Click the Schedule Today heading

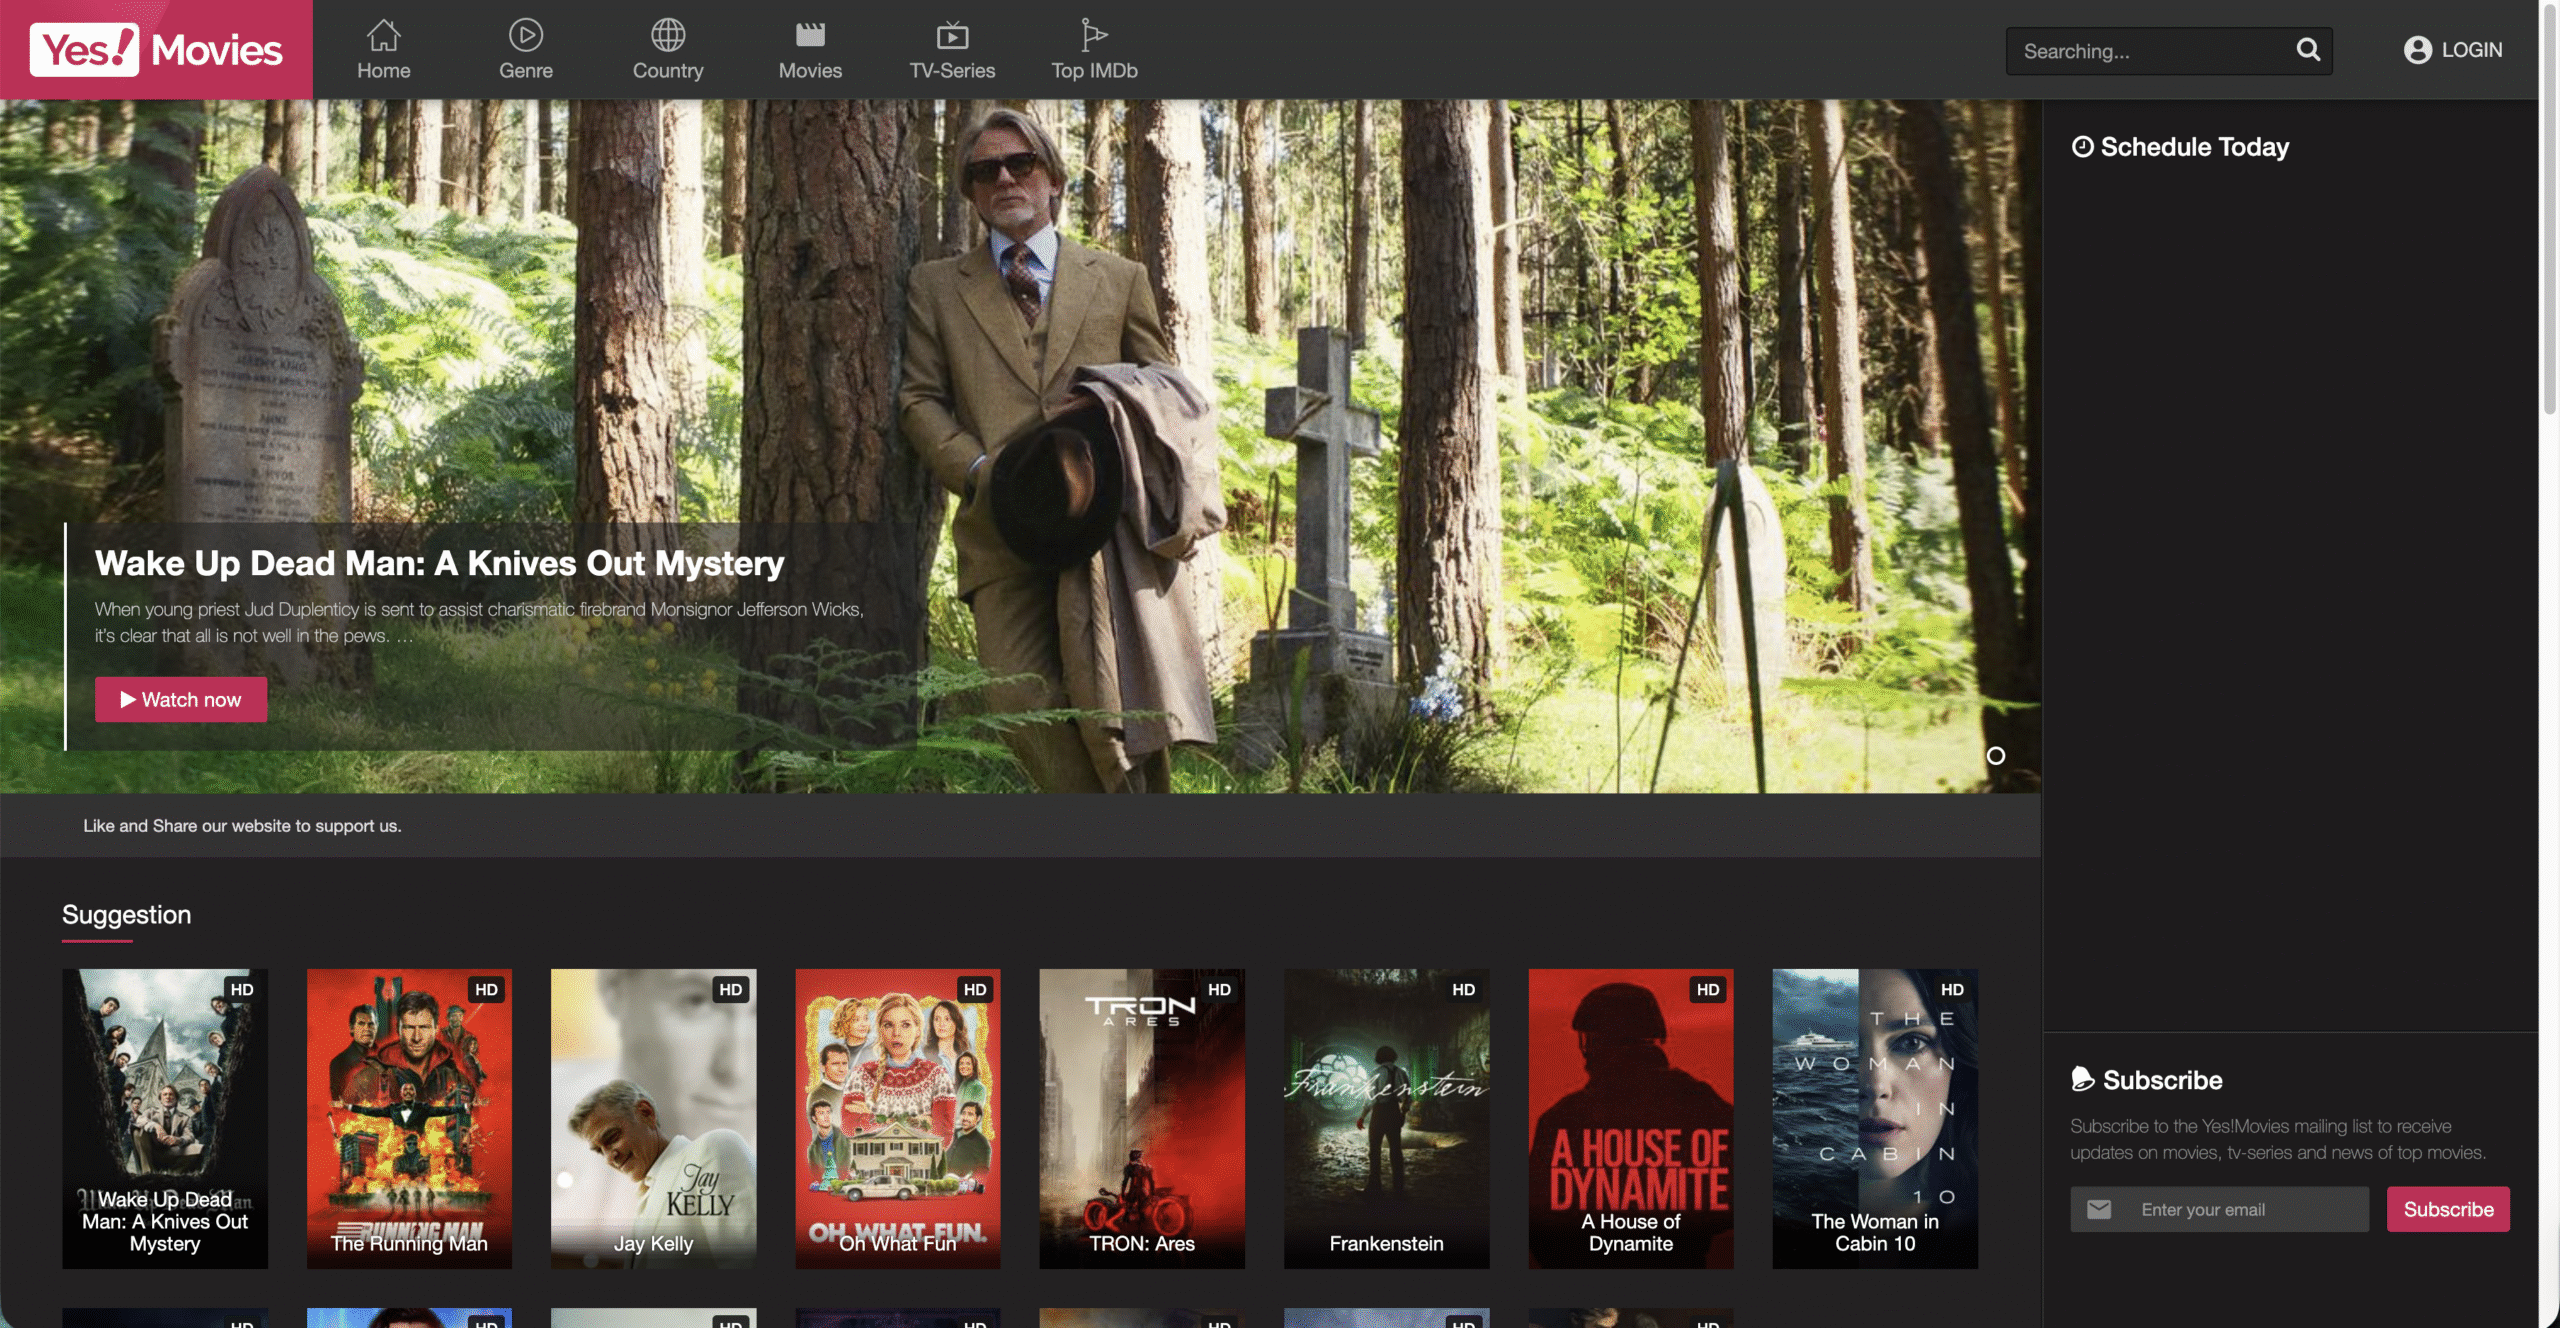(x=2180, y=147)
